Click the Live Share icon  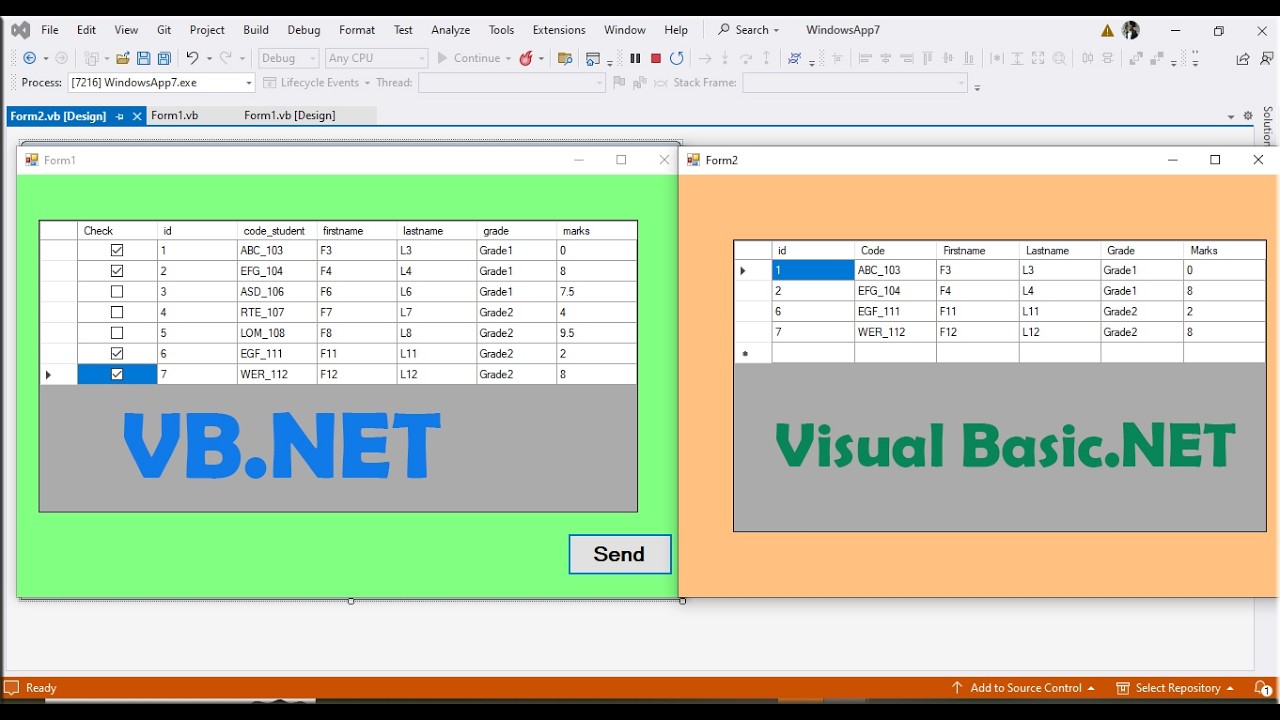tap(1243, 58)
